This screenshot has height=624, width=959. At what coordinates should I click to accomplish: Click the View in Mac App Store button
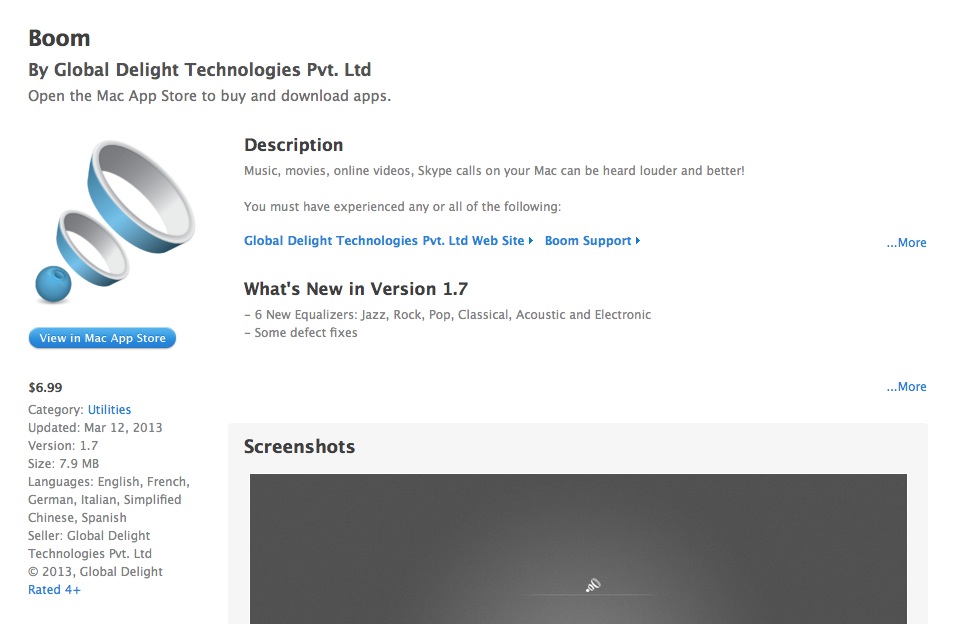(102, 338)
